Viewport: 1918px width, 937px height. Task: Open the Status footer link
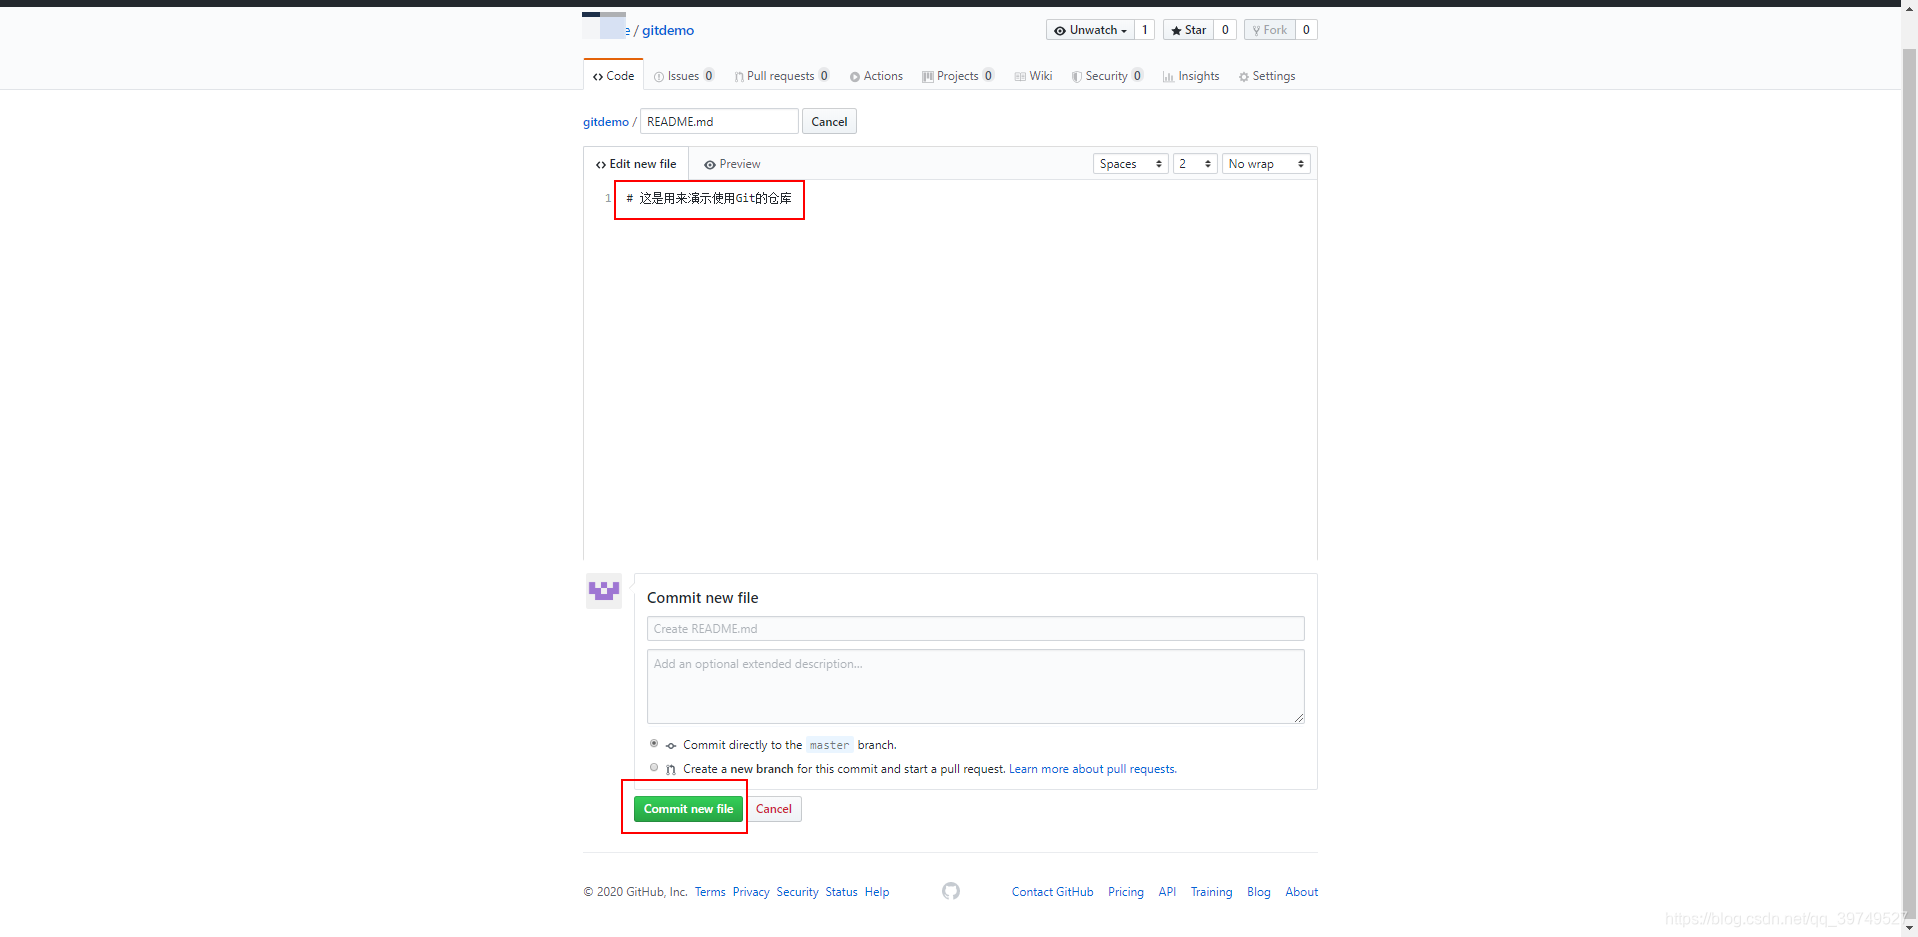[841, 892]
